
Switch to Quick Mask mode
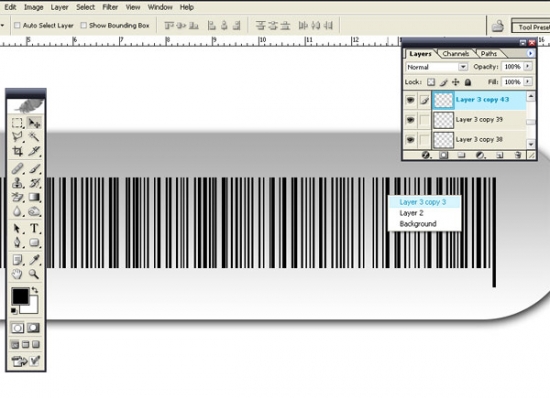pyautogui.click(x=34, y=328)
